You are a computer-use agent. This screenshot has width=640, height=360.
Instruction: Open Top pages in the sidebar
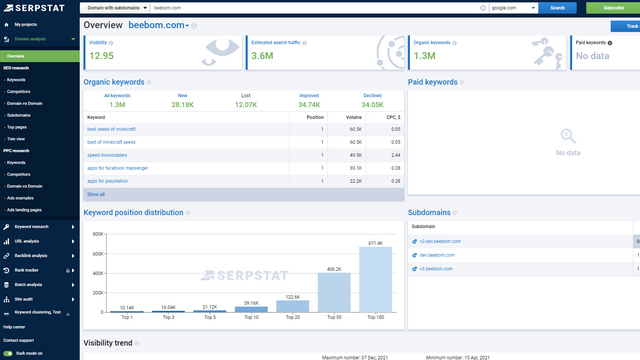click(17, 127)
